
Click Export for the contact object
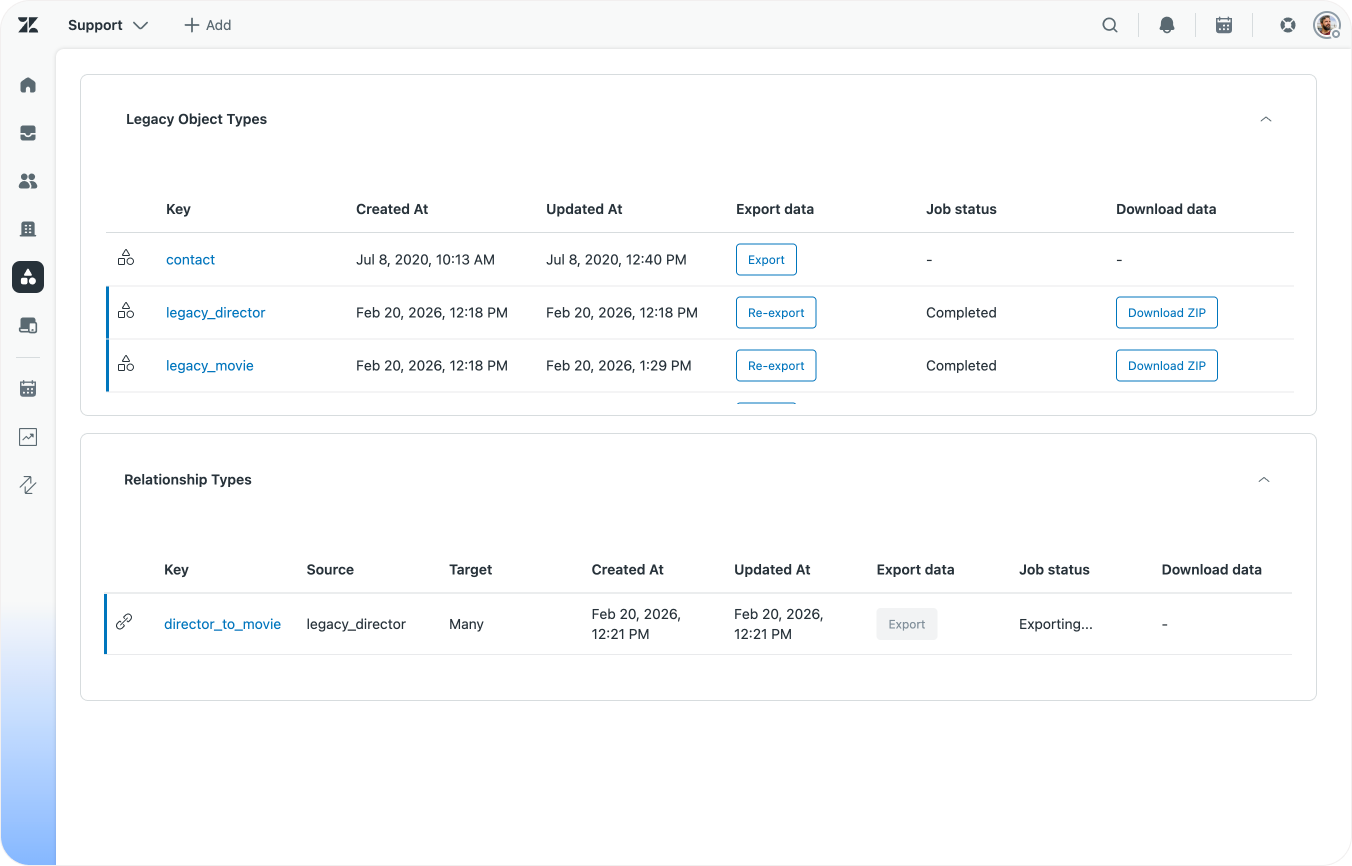click(766, 260)
